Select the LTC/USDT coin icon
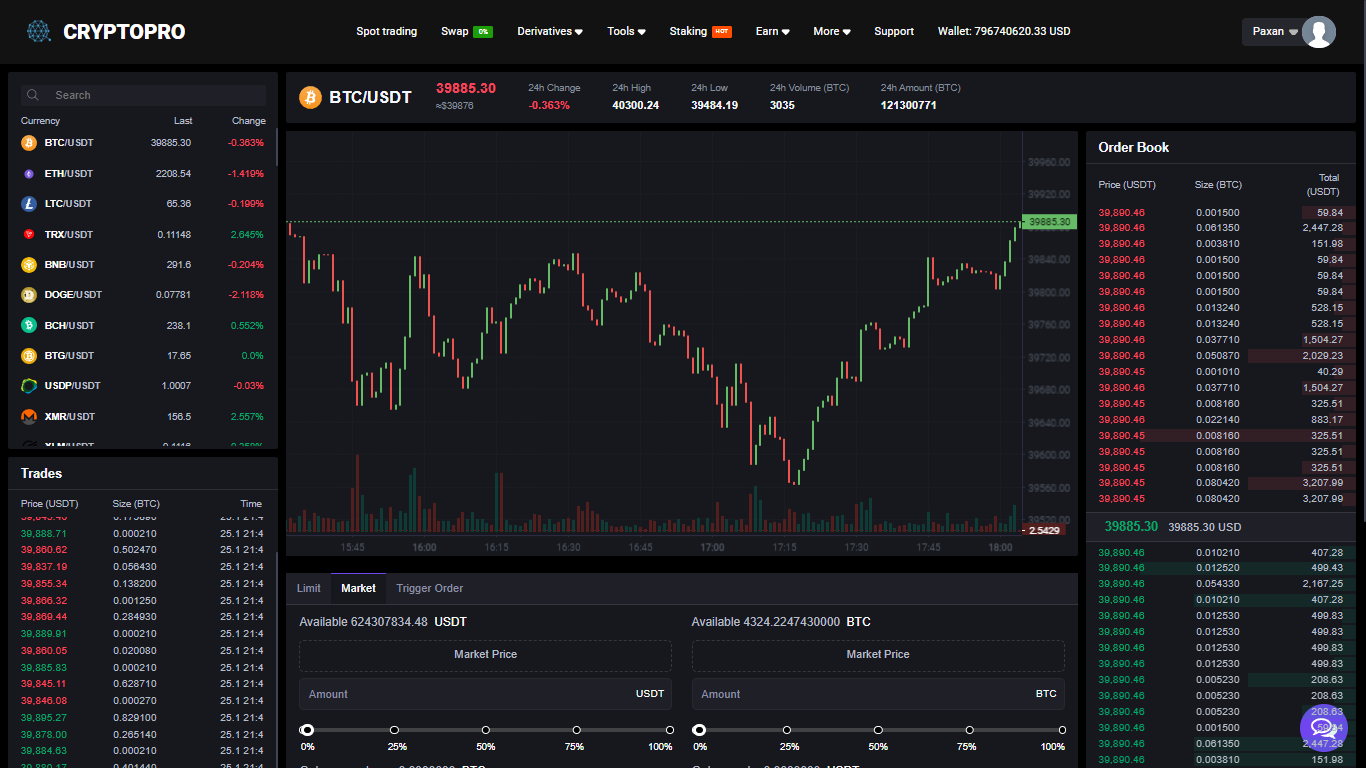 [29, 204]
